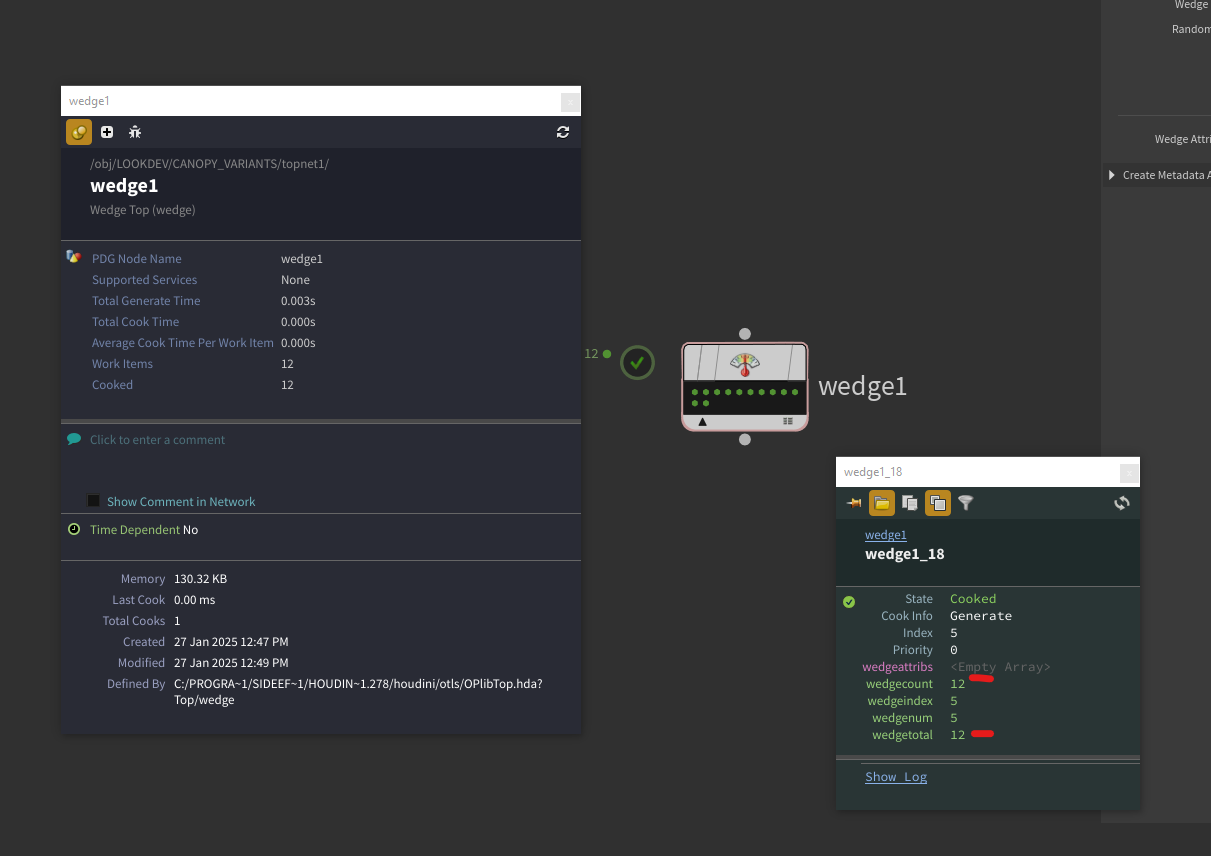Click the yellow folder icon in wedge1_18 panel
The width and height of the screenshot is (1211, 856).
881,503
